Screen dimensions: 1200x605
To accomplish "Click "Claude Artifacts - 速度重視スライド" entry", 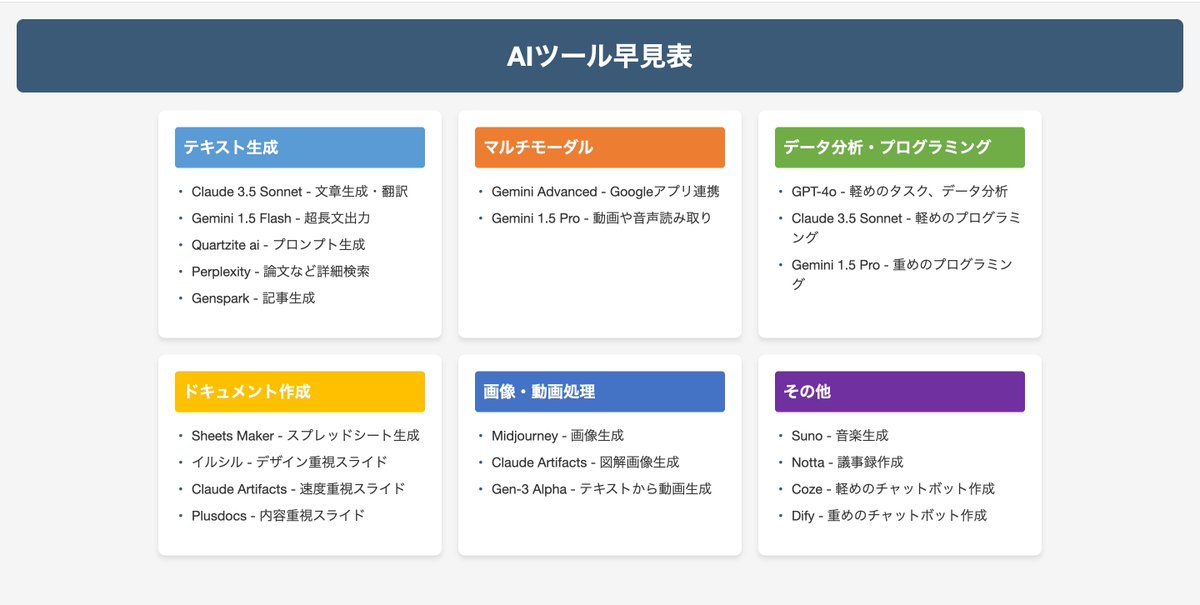I will click(298, 489).
